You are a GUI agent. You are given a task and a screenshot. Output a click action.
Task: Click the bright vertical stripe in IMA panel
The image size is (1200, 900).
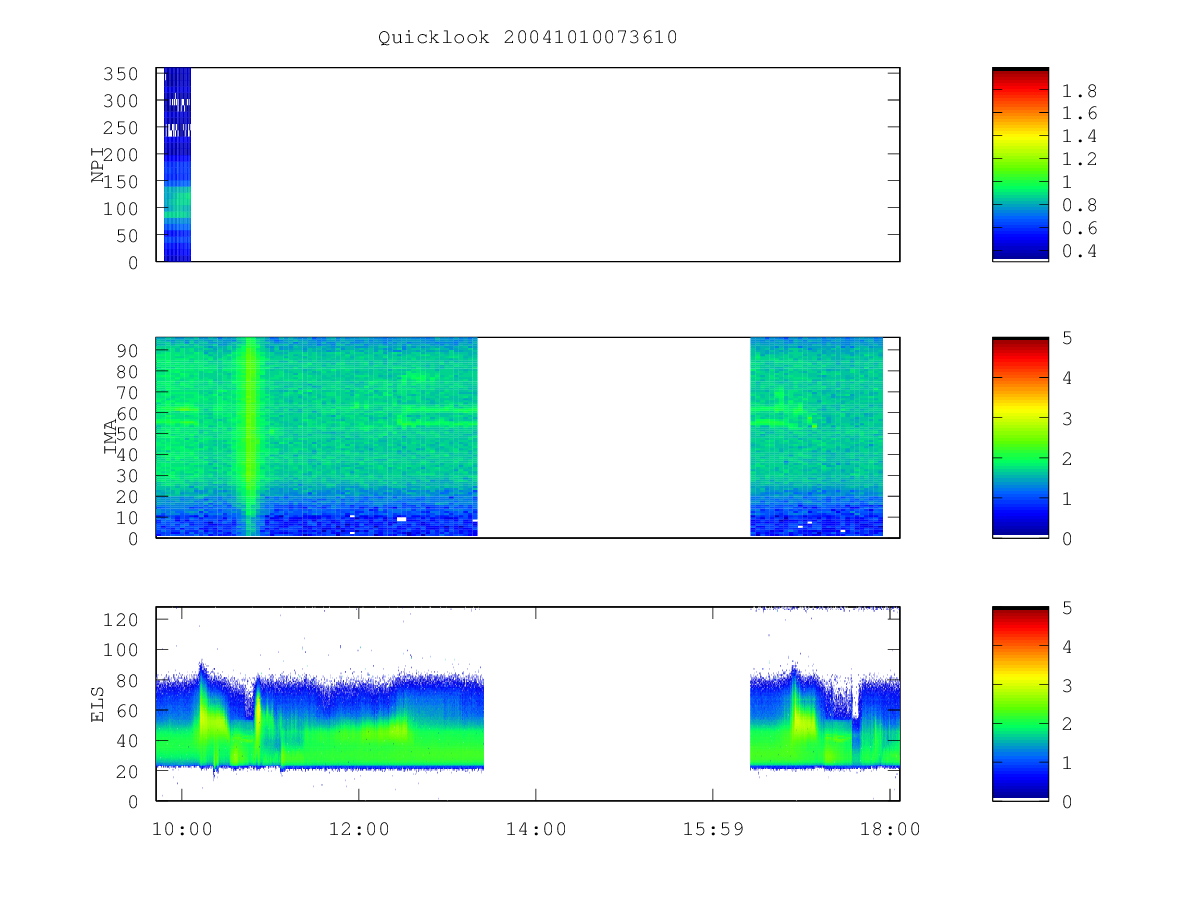click(x=250, y=437)
